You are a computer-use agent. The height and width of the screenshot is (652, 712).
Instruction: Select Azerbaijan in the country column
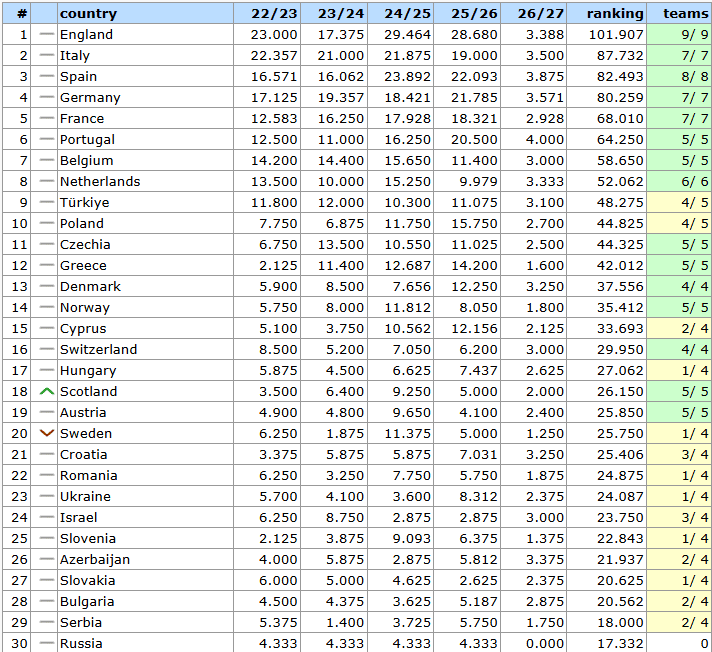click(95, 560)
